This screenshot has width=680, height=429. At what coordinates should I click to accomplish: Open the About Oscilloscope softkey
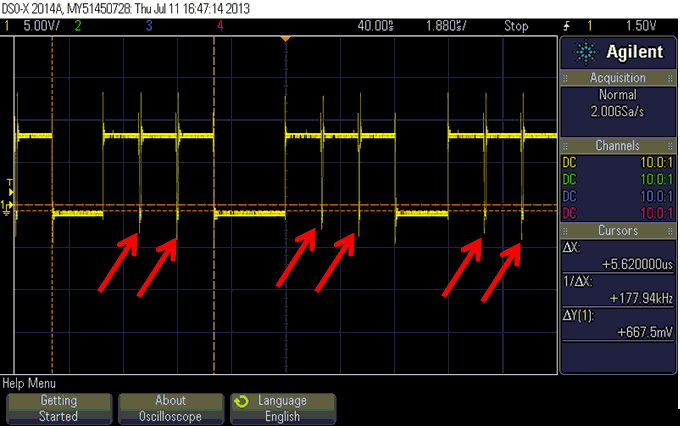[x=170, y=408]
